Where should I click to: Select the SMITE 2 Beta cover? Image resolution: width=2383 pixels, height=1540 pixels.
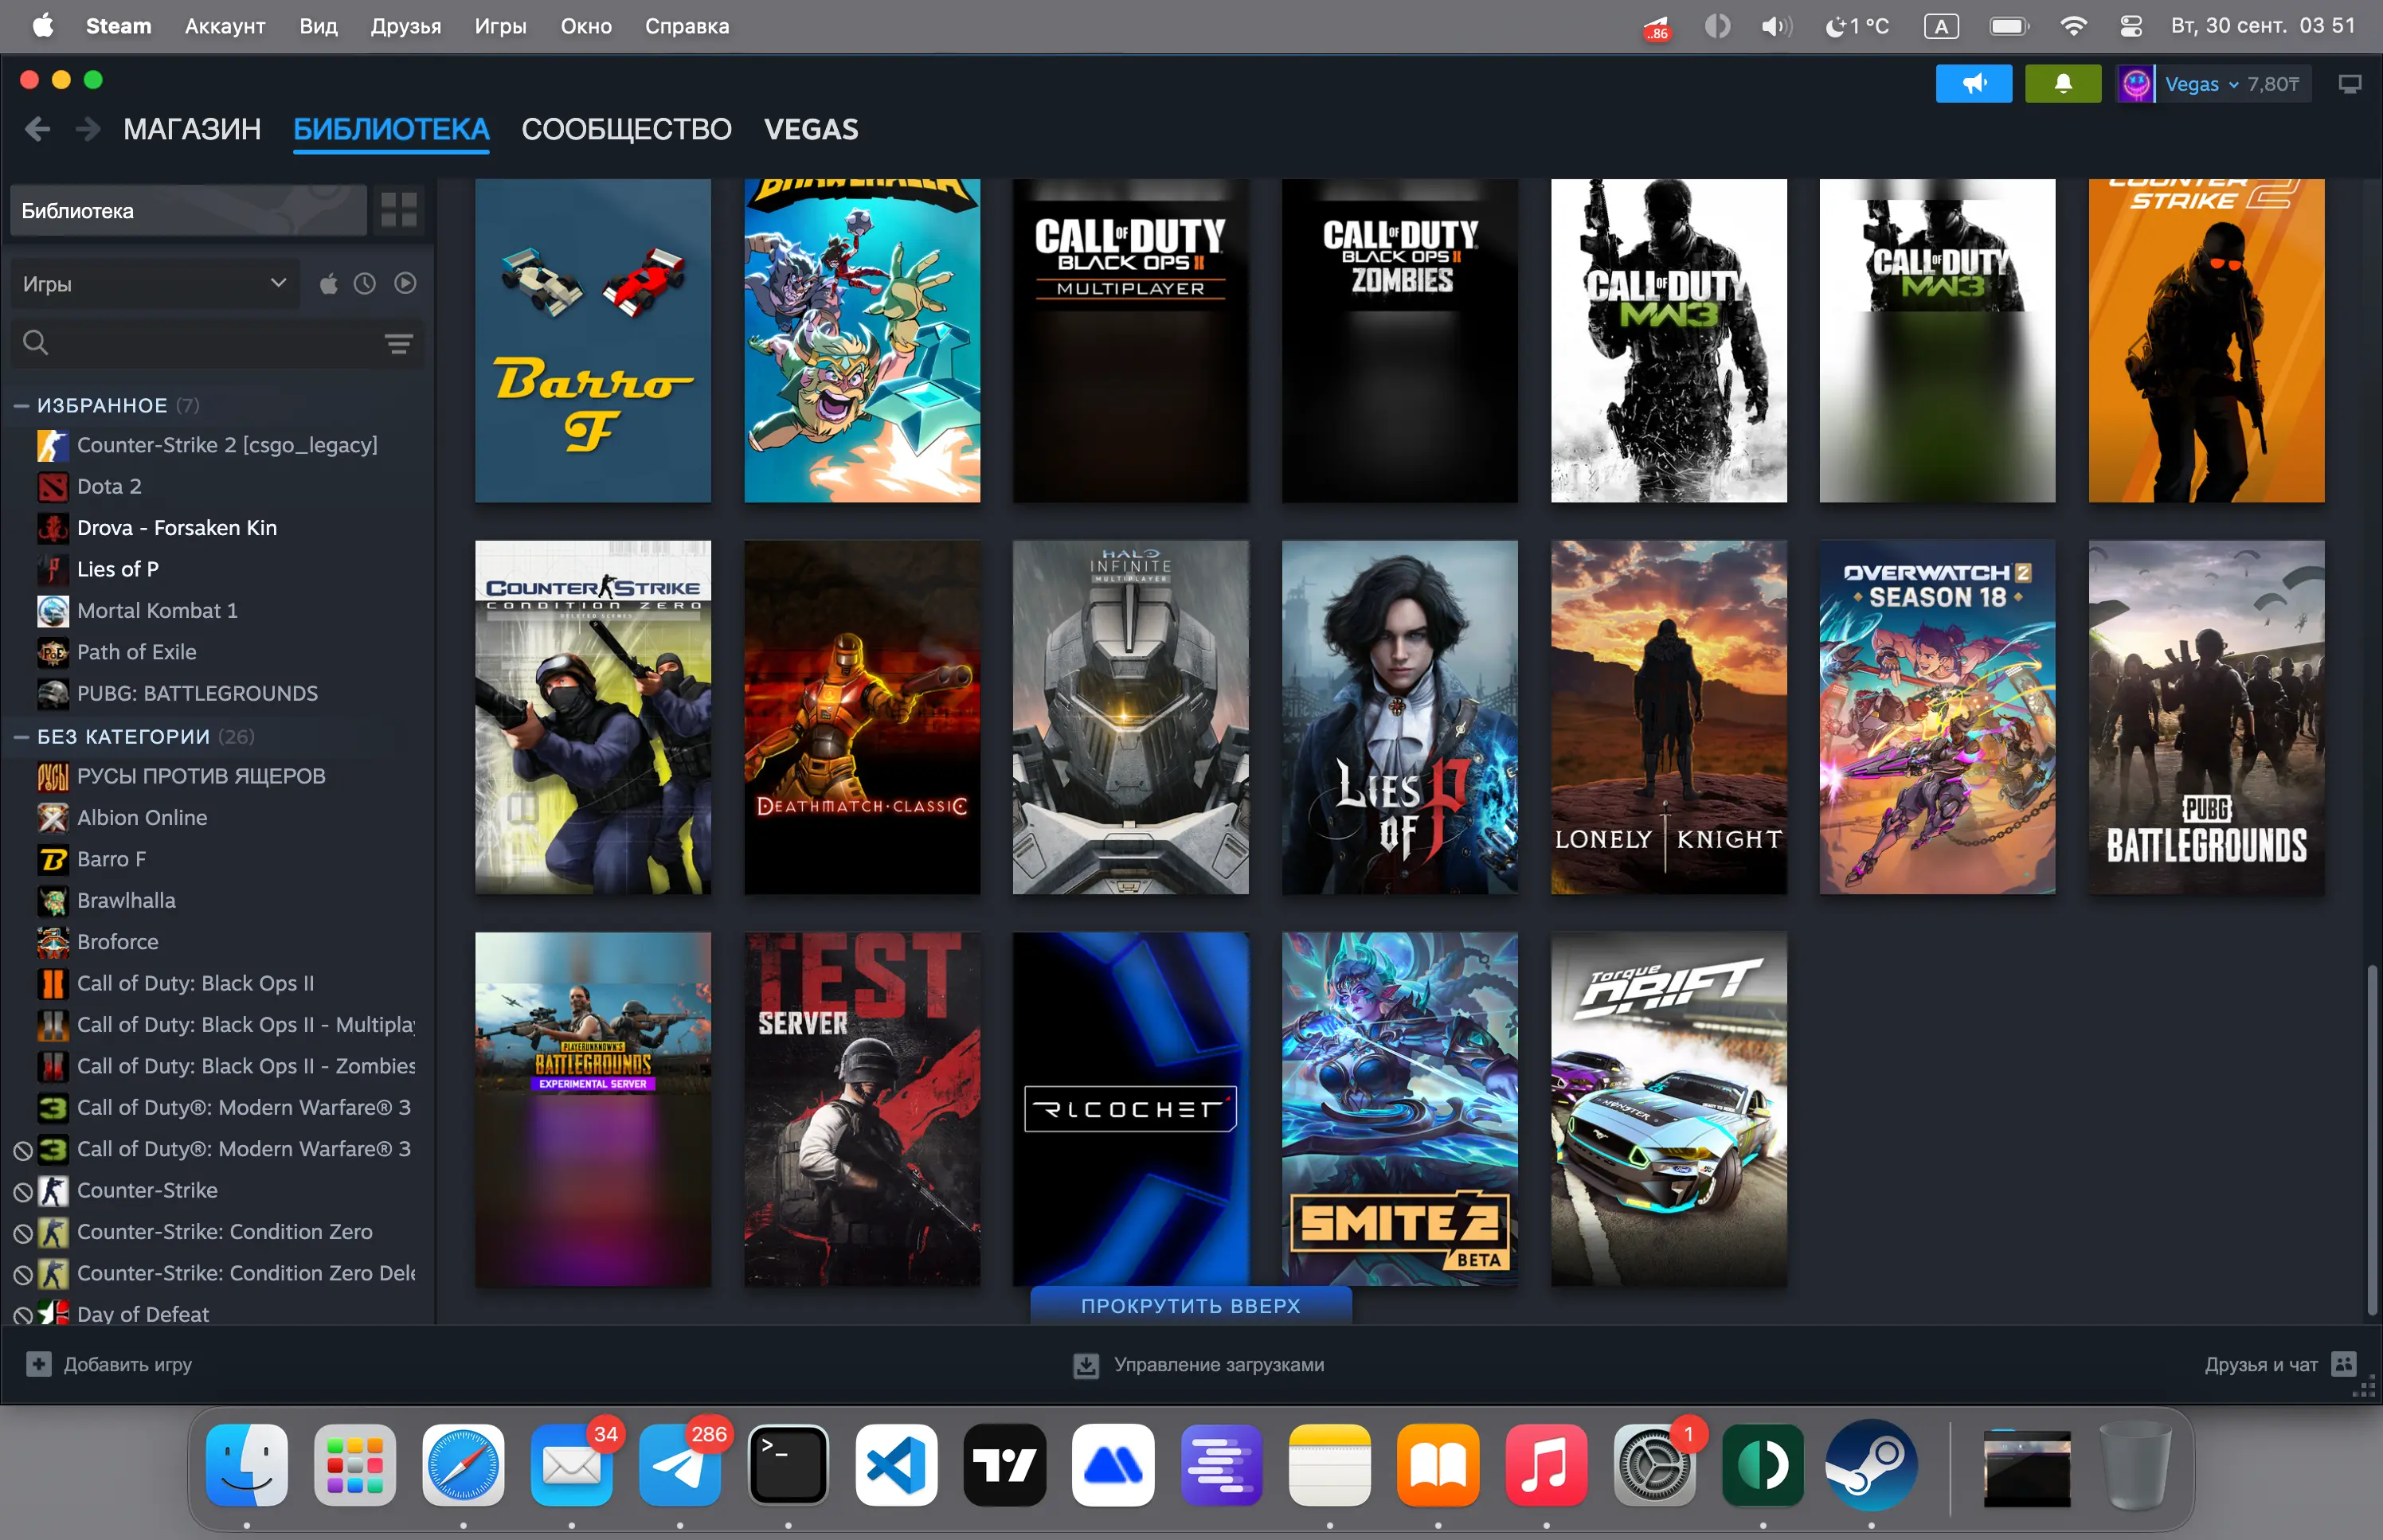click(1399, 1109)
